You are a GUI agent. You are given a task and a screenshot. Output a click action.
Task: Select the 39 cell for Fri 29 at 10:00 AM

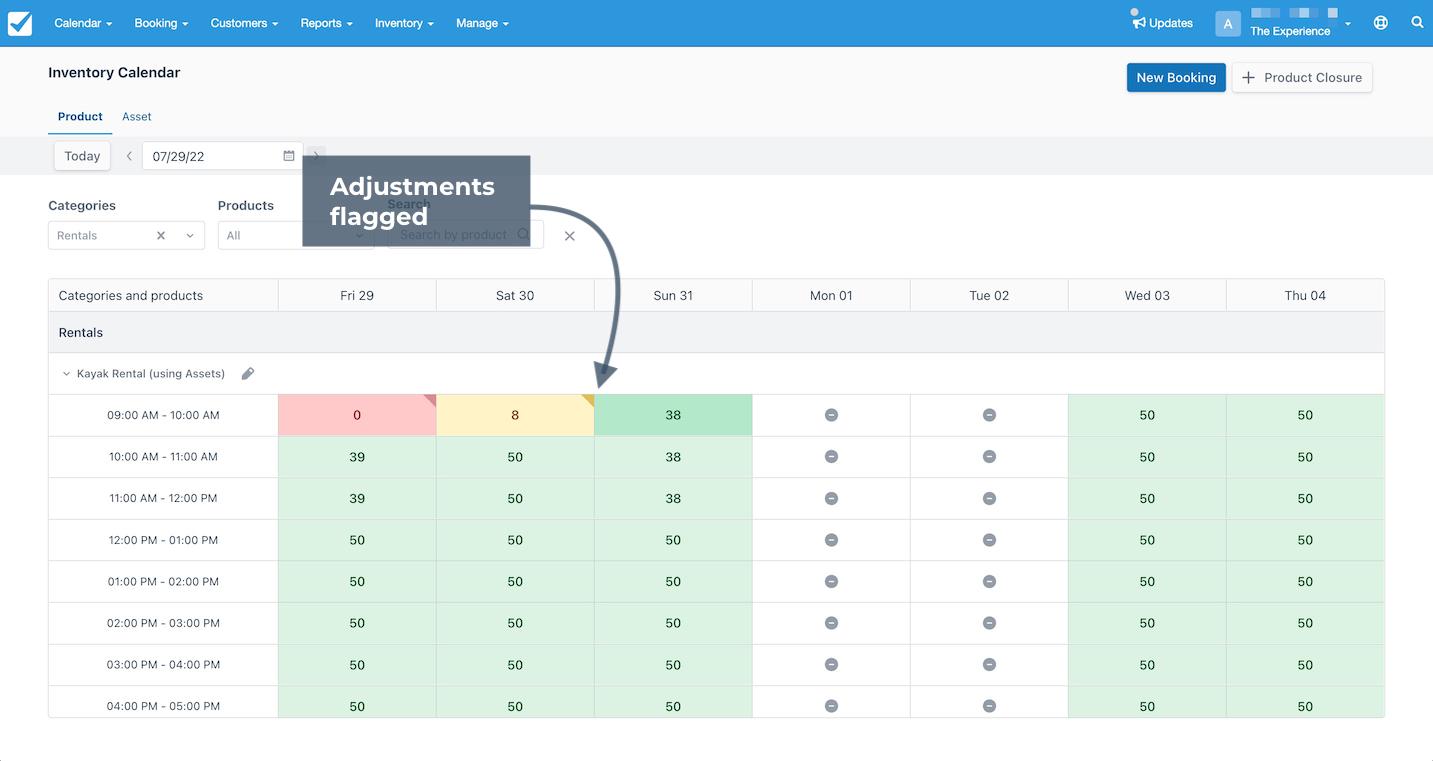coord(357,457)
